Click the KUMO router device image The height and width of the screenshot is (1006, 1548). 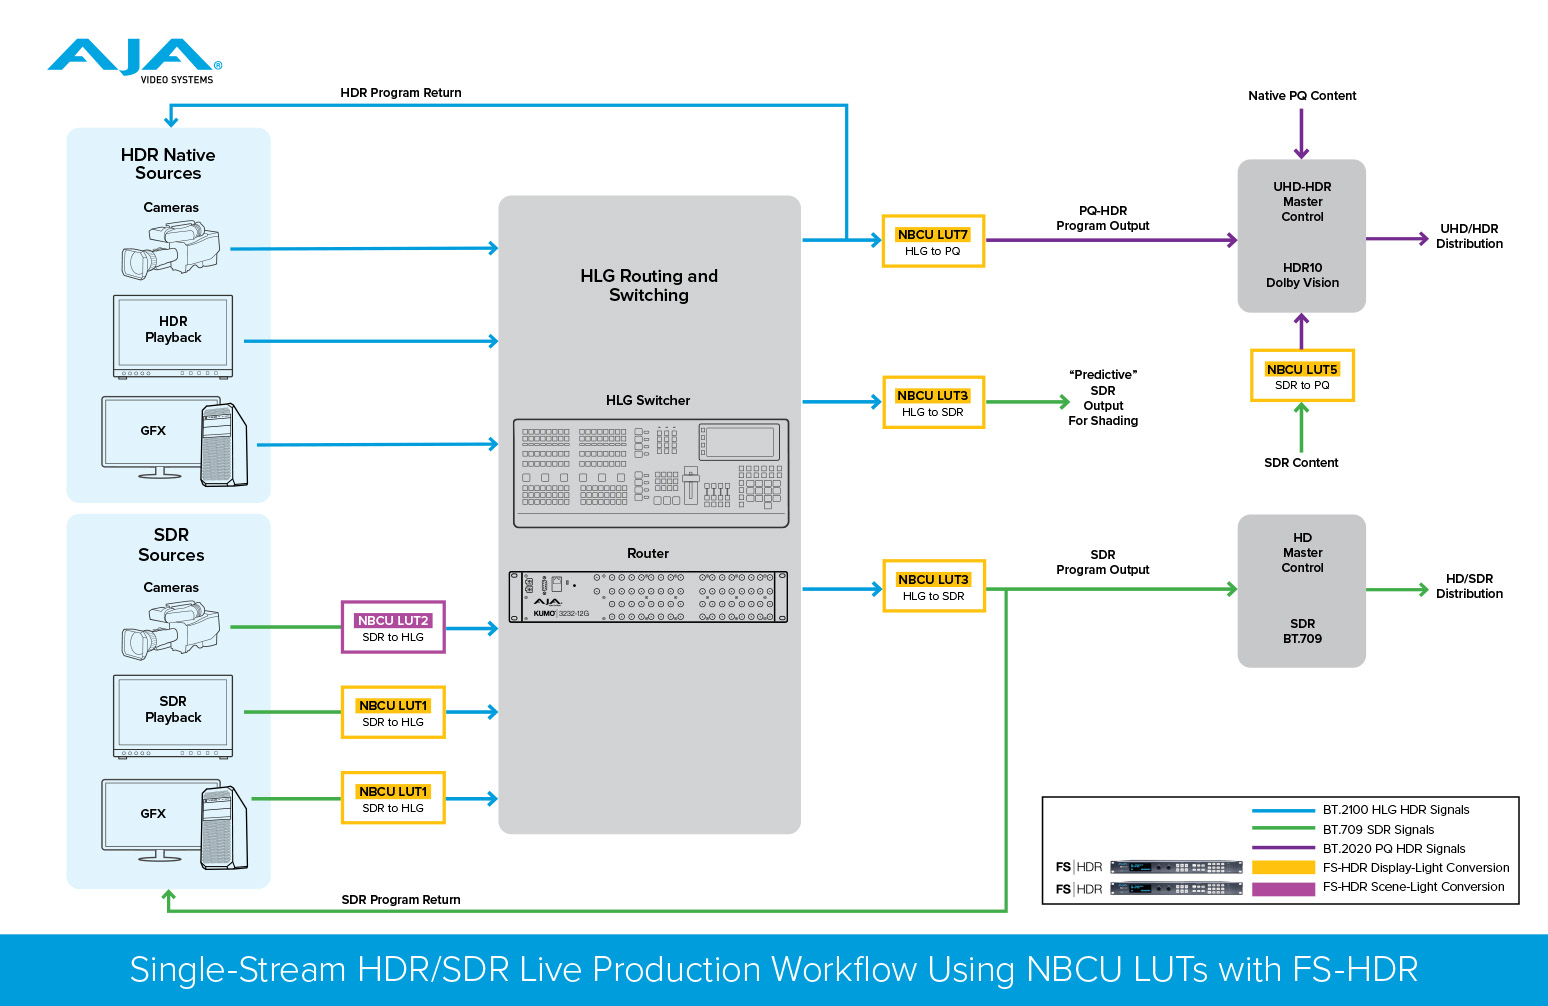[x=648, y=597]
